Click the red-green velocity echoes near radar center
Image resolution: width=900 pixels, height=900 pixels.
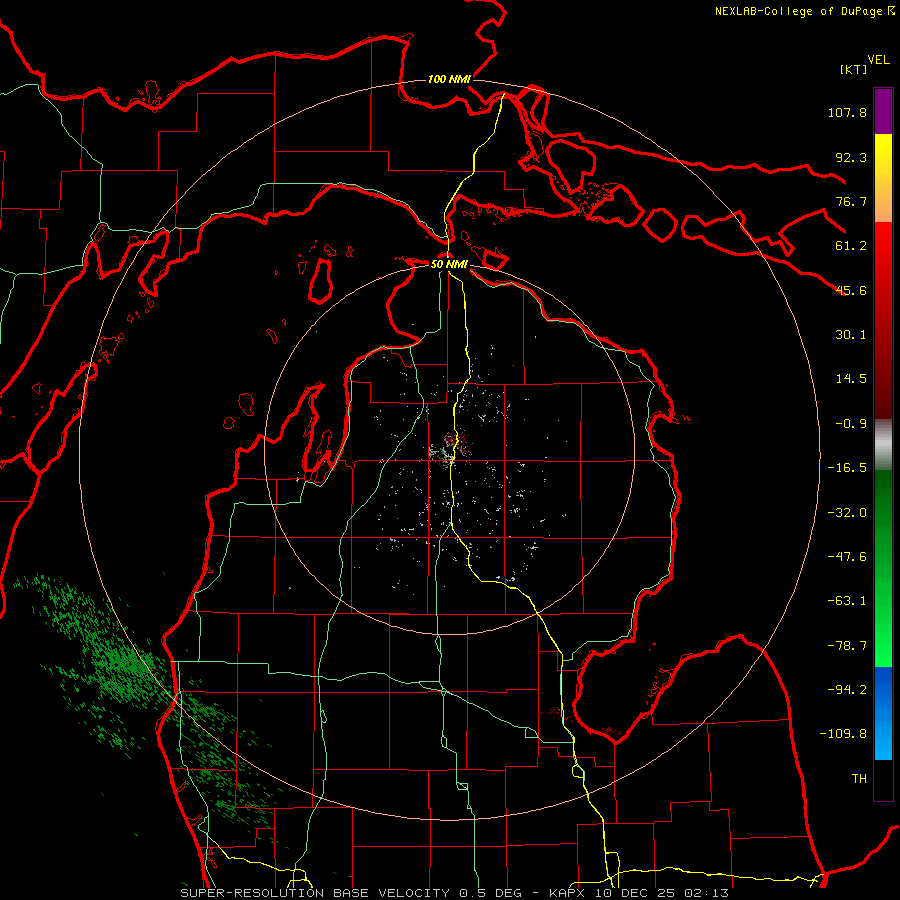[450, 447]
